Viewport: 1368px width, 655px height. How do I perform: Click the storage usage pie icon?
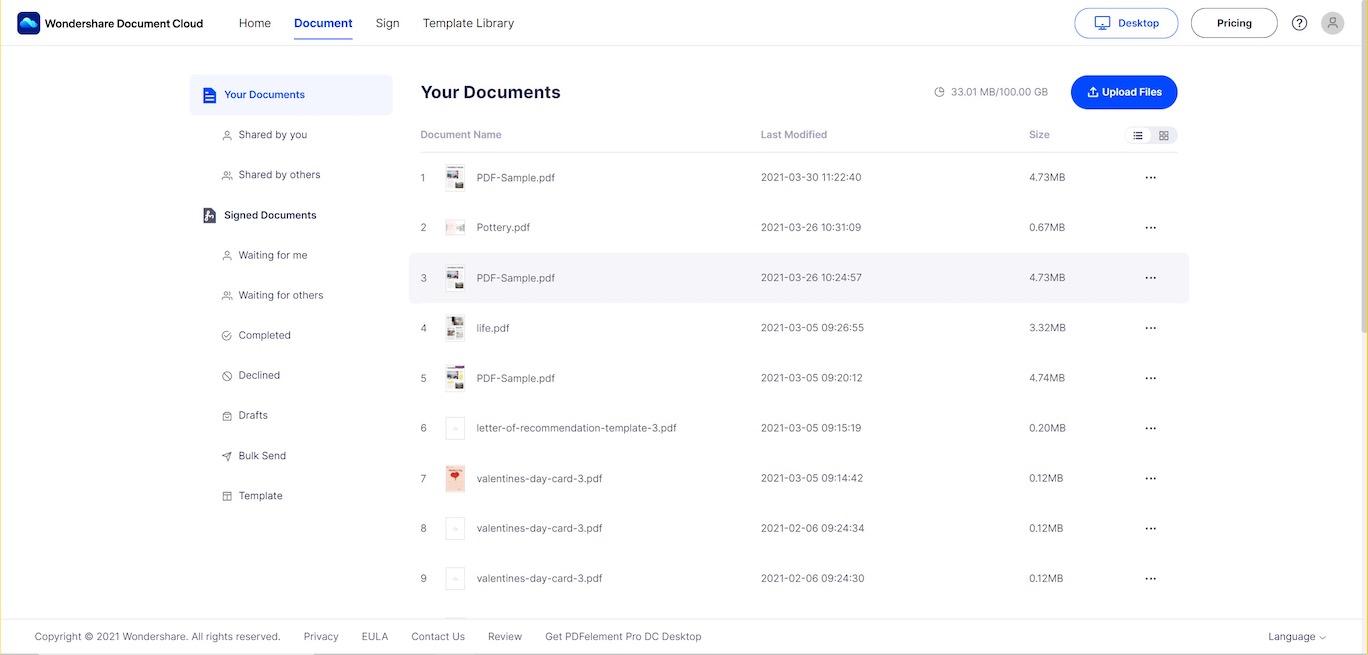coord(939,92)
